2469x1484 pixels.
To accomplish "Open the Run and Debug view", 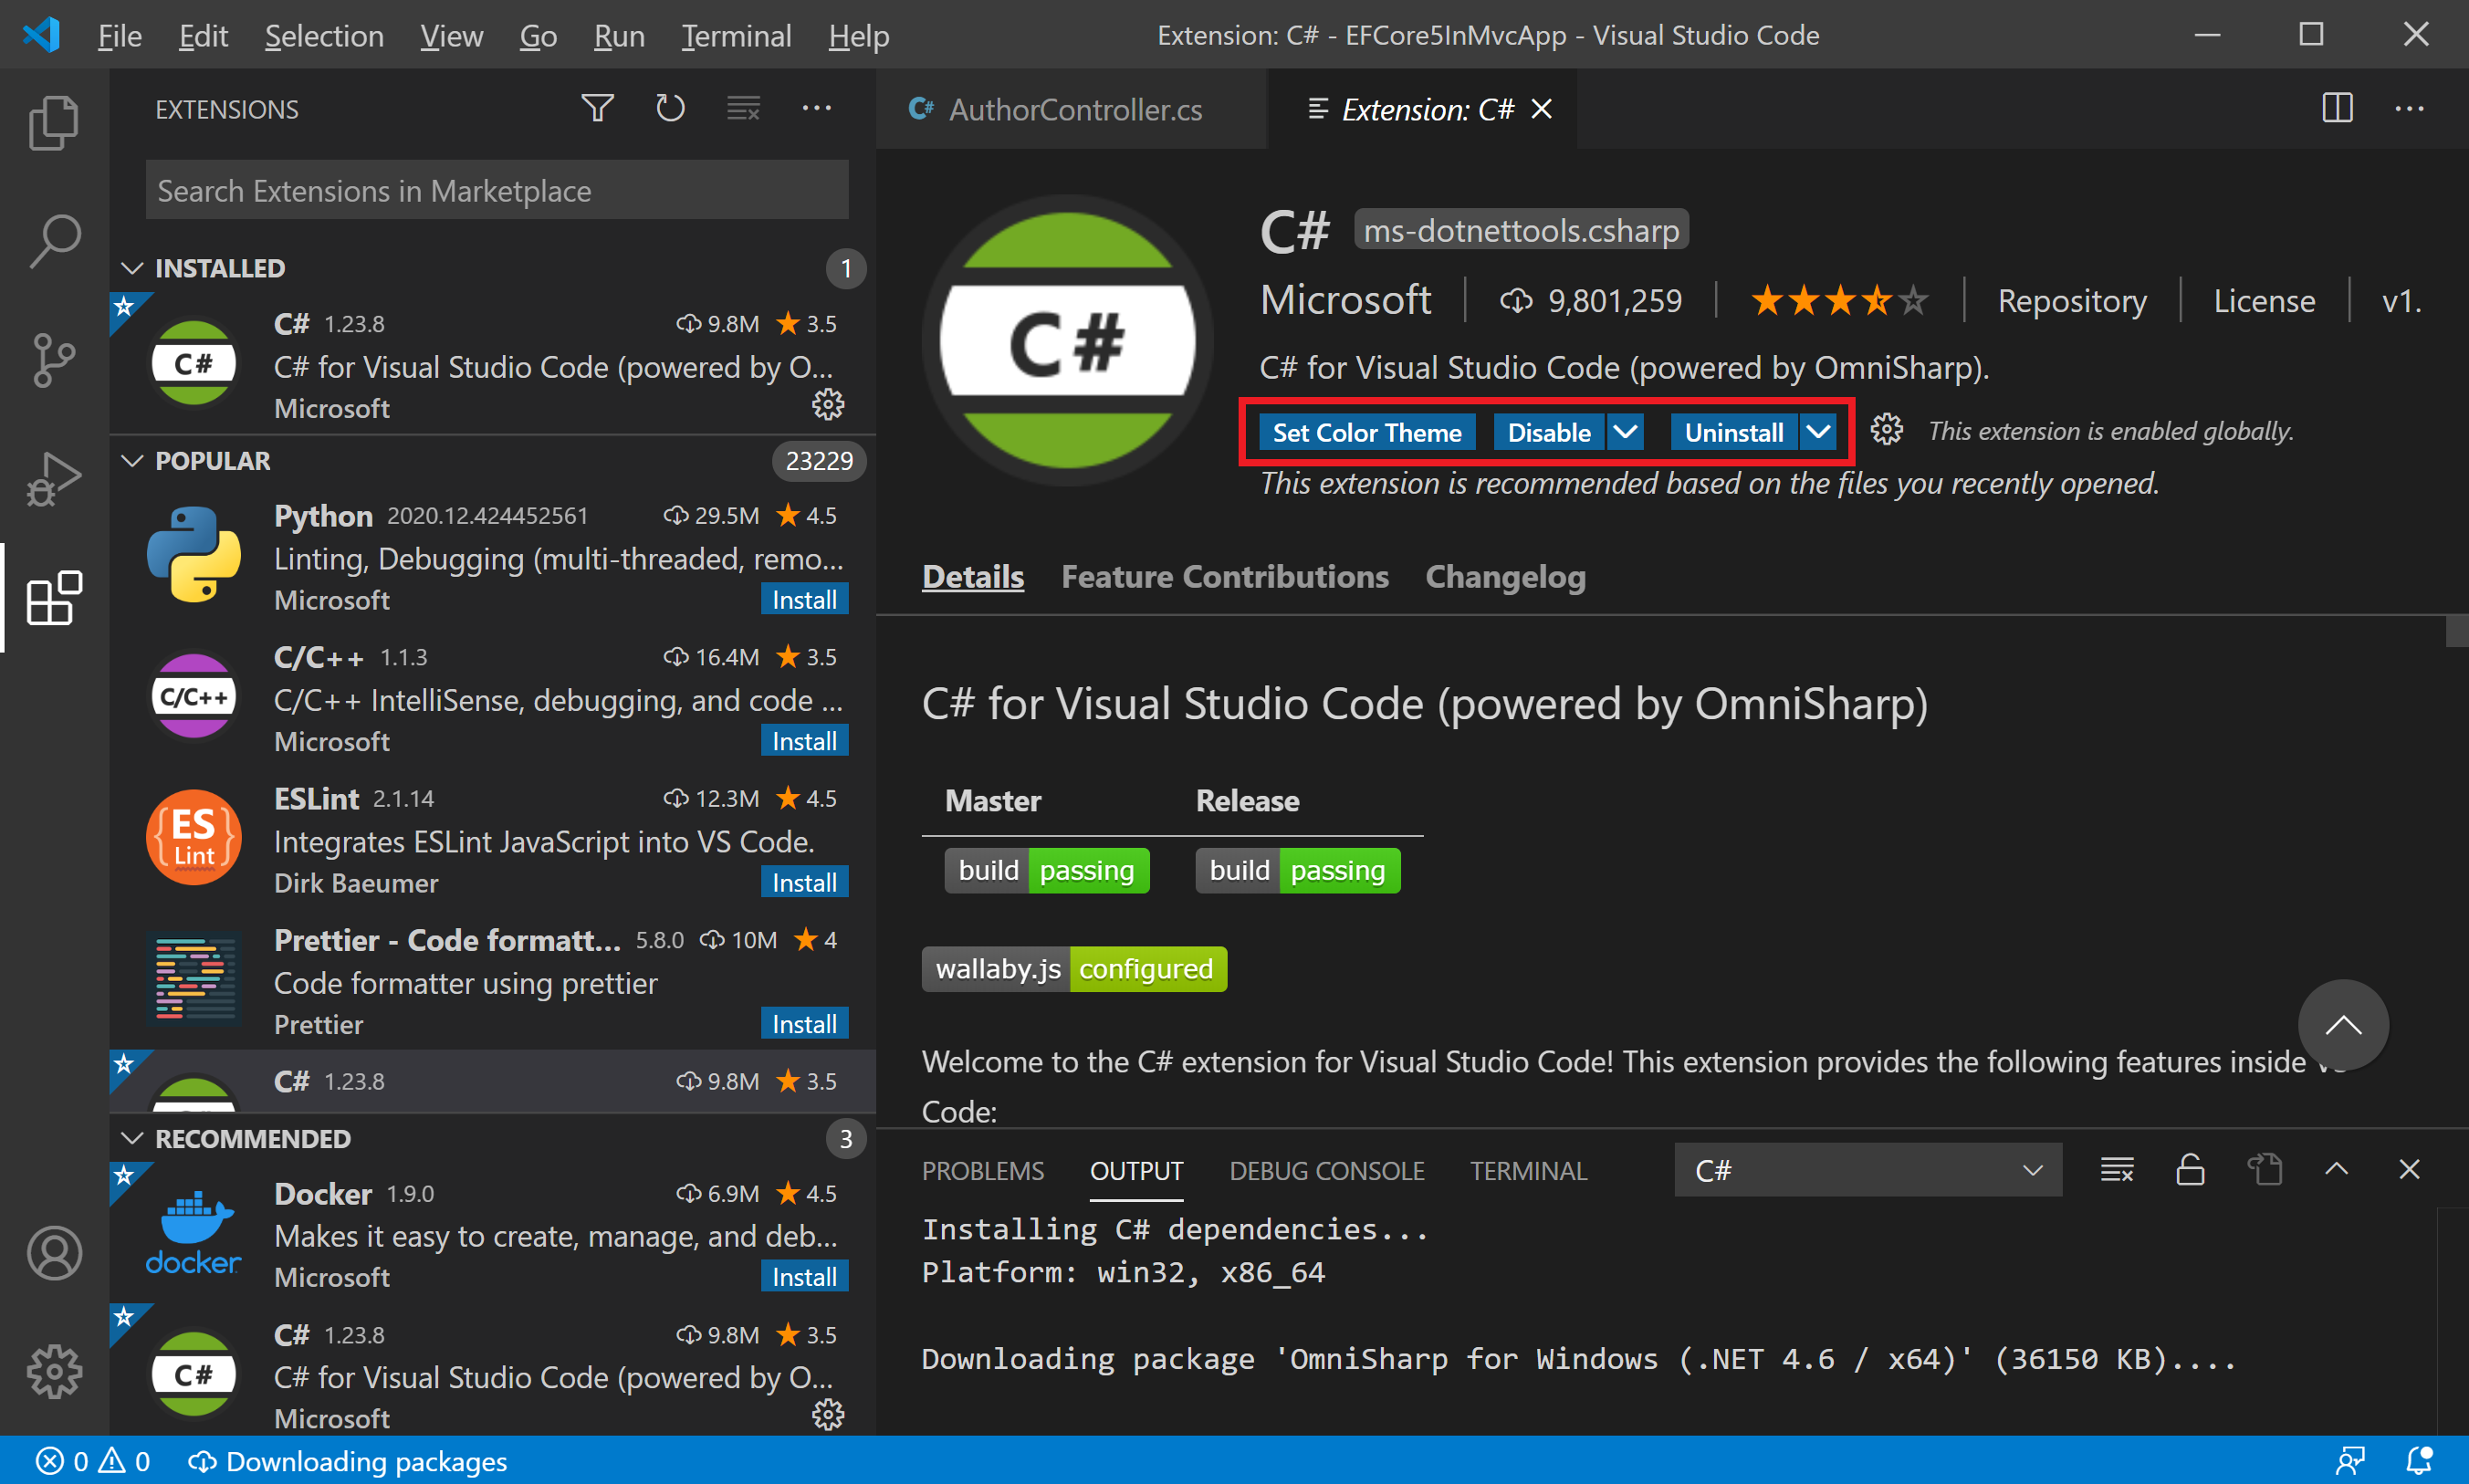I will tap(54, 479).
